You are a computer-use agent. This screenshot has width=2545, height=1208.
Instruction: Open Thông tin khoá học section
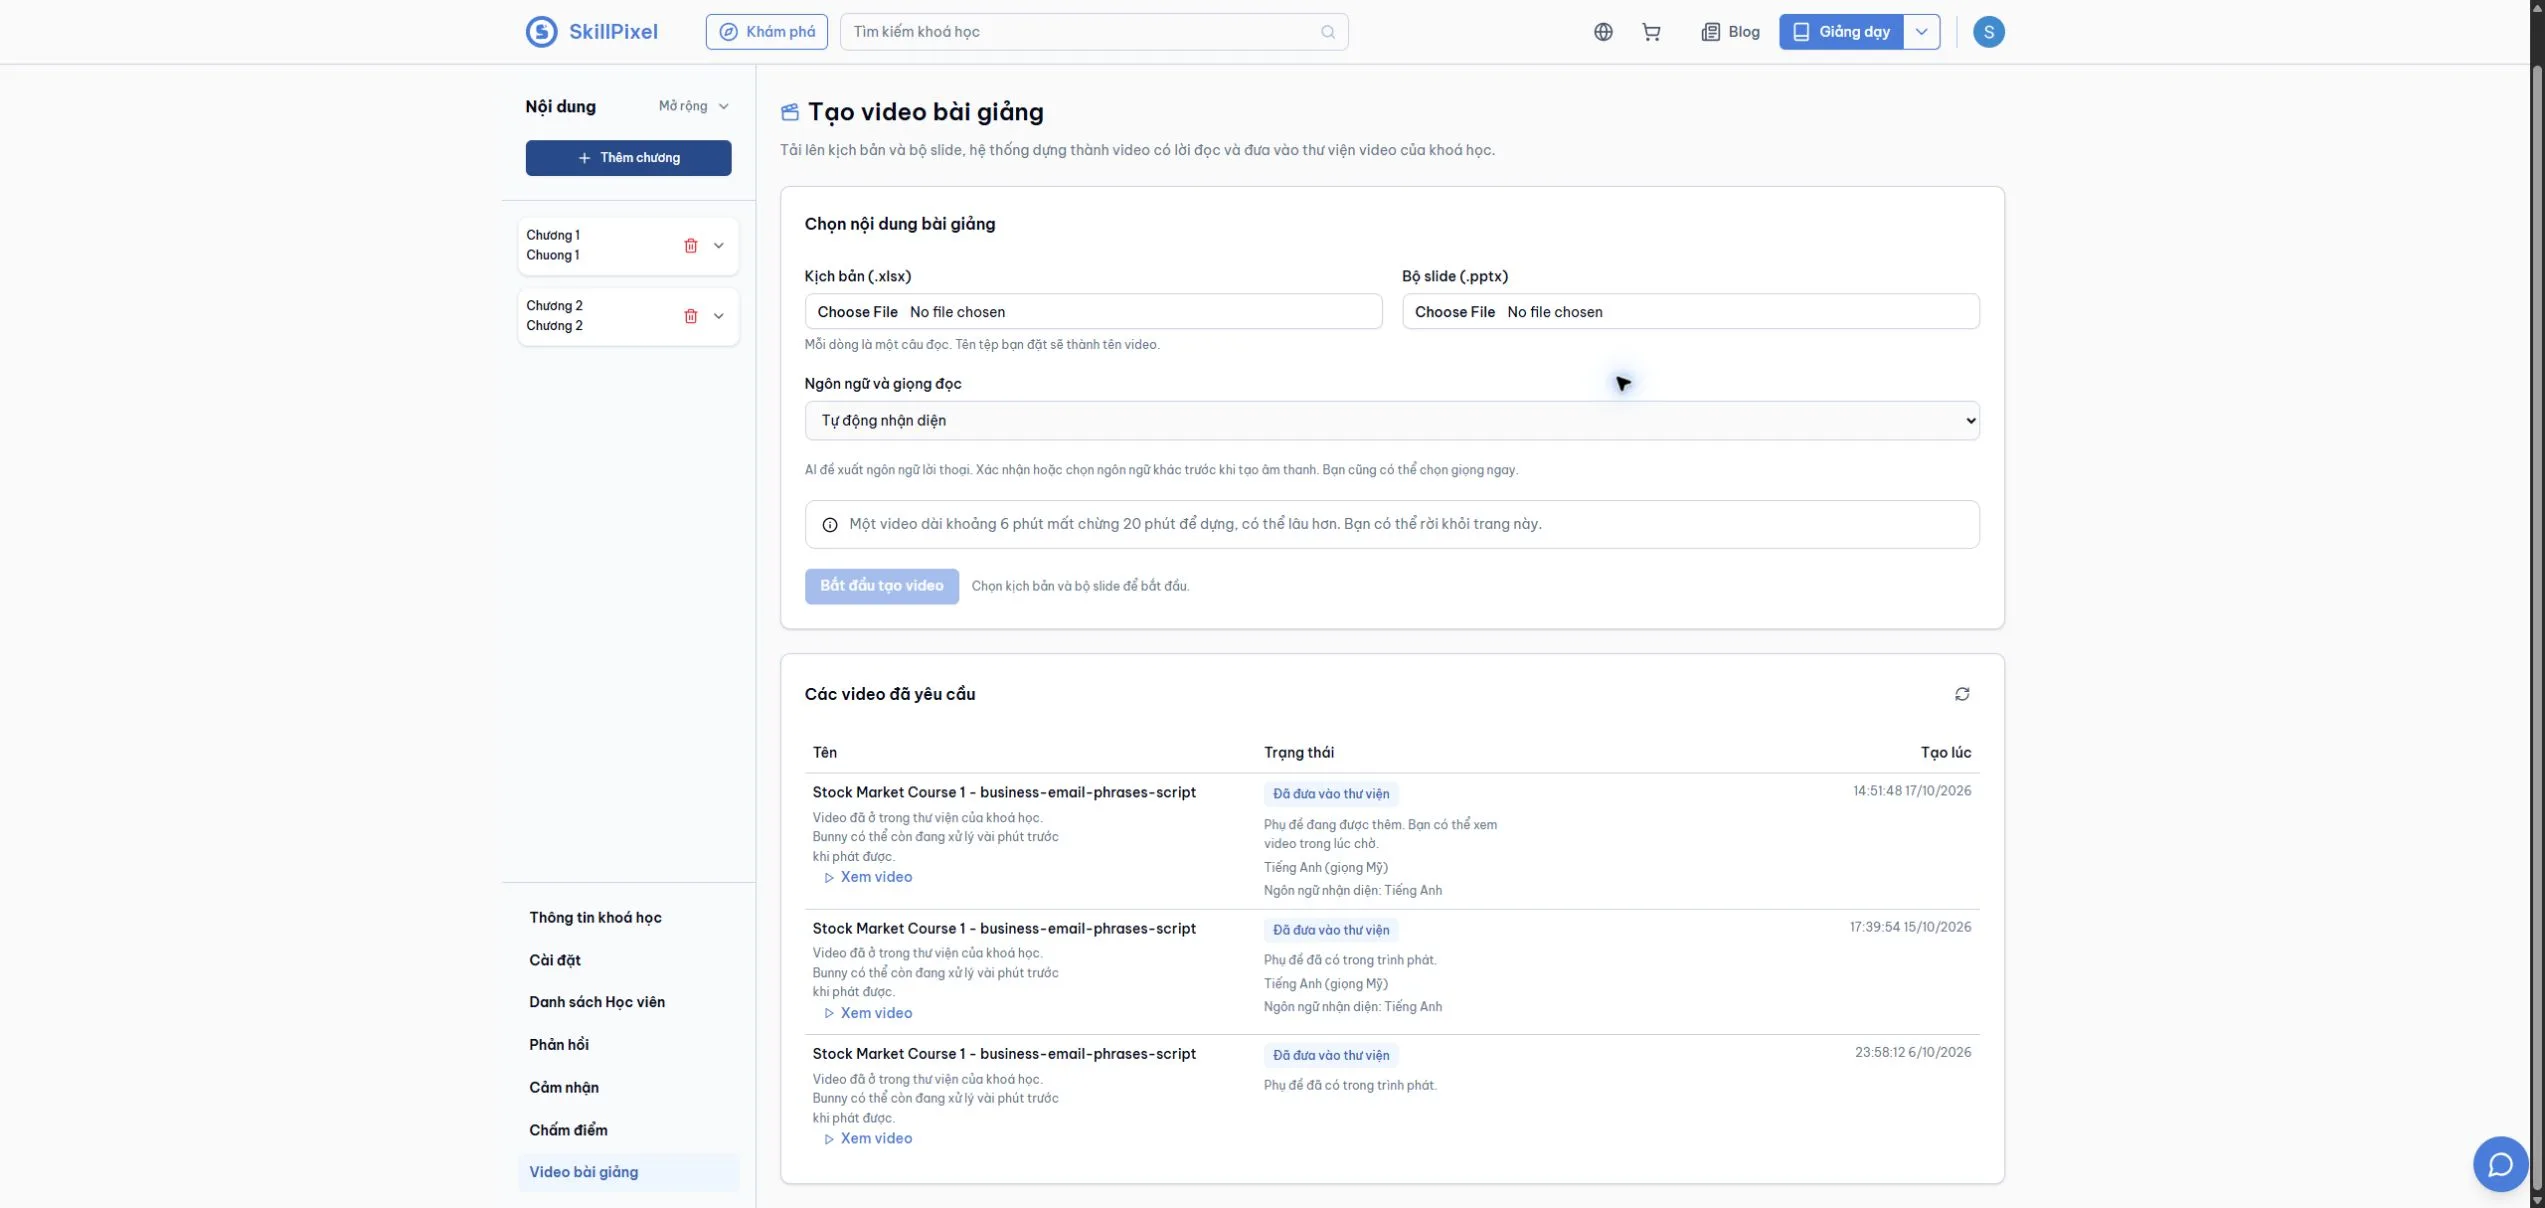pos(595,917)
